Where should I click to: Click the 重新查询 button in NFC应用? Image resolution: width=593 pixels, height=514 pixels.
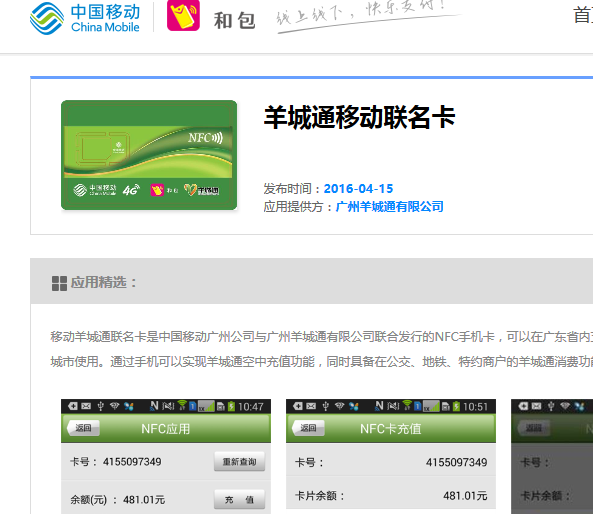tap(239, 461)
